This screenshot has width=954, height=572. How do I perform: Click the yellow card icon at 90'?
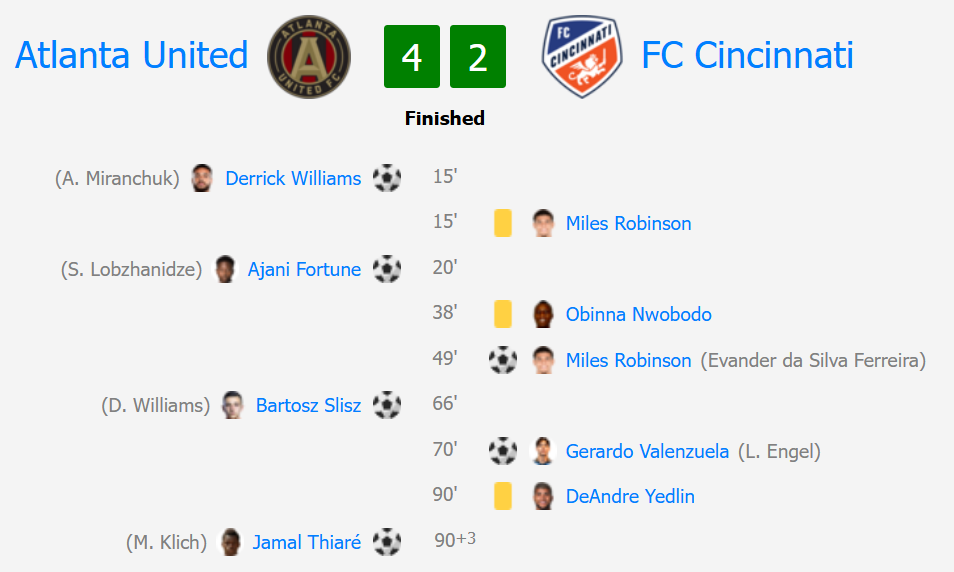pyautogui.click(x=503, y=496)
